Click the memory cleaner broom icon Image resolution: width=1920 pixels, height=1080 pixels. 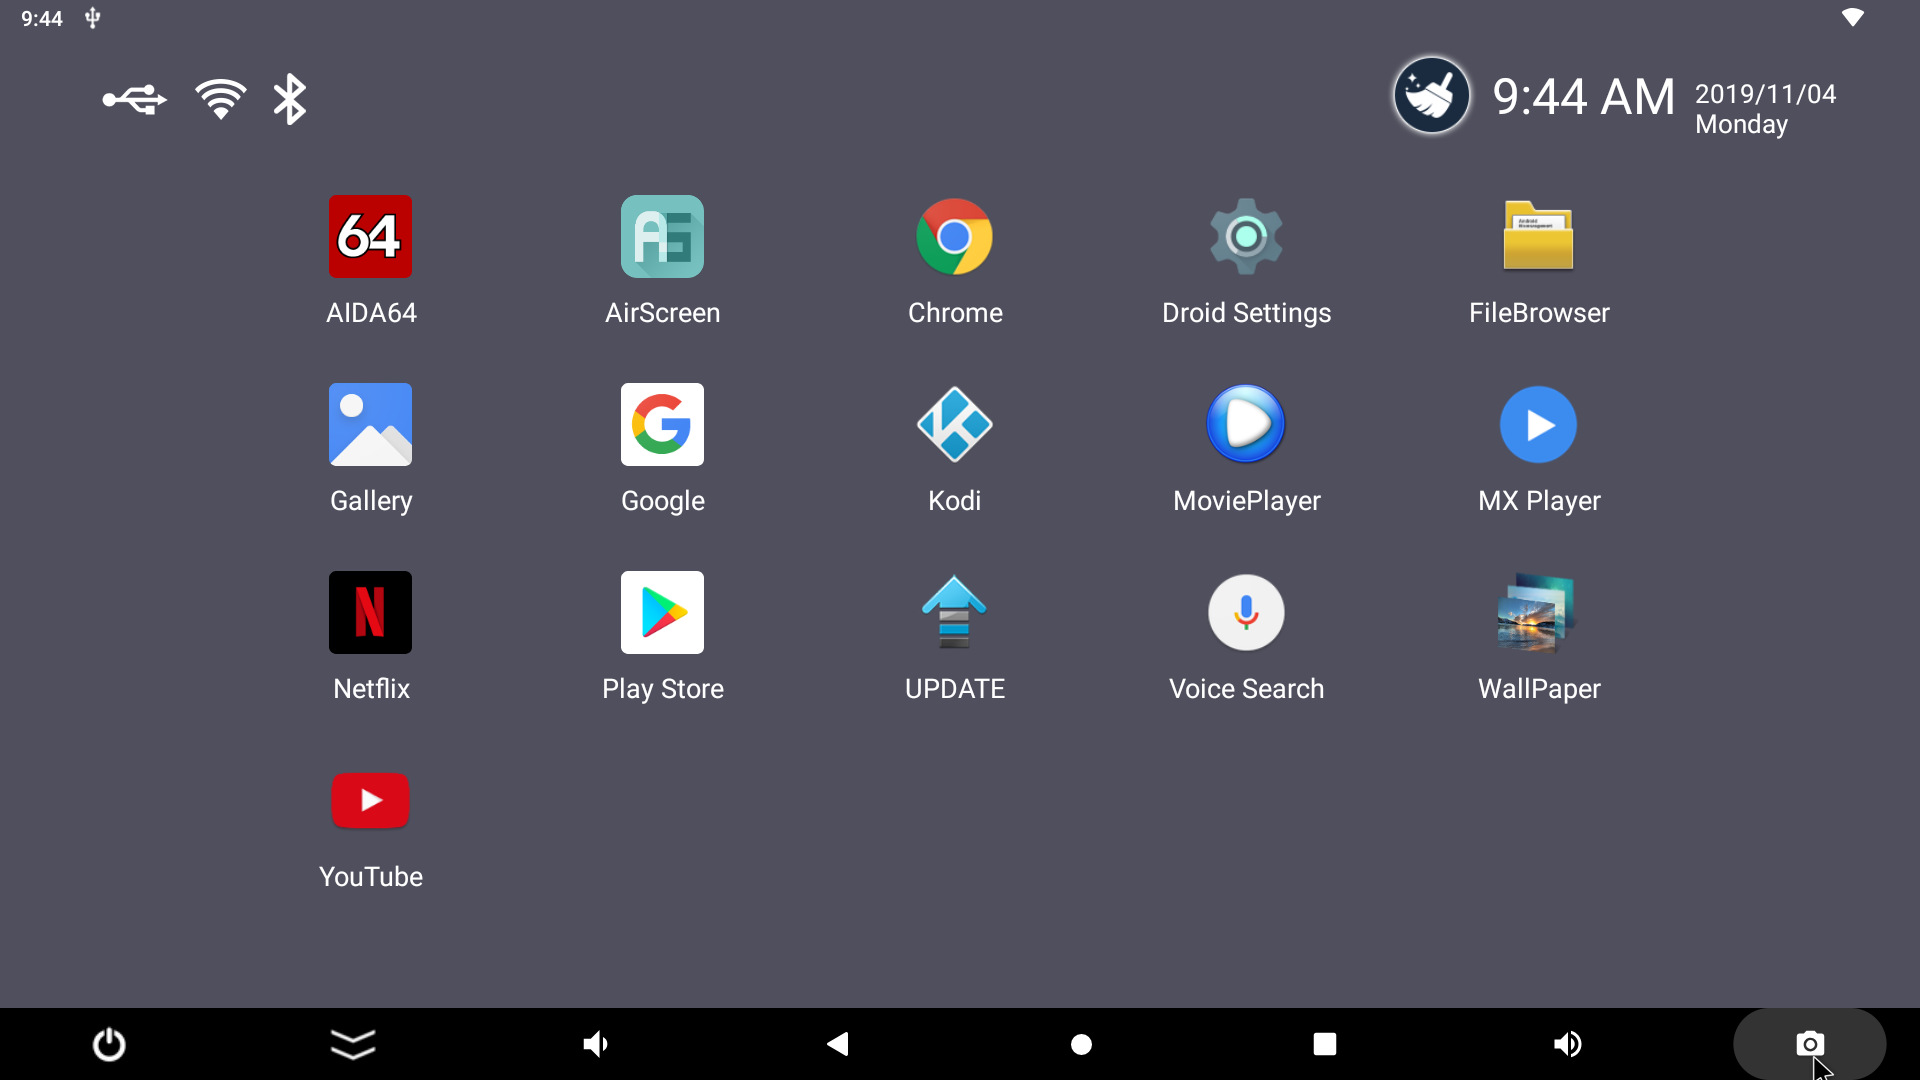click(1432, 96)
